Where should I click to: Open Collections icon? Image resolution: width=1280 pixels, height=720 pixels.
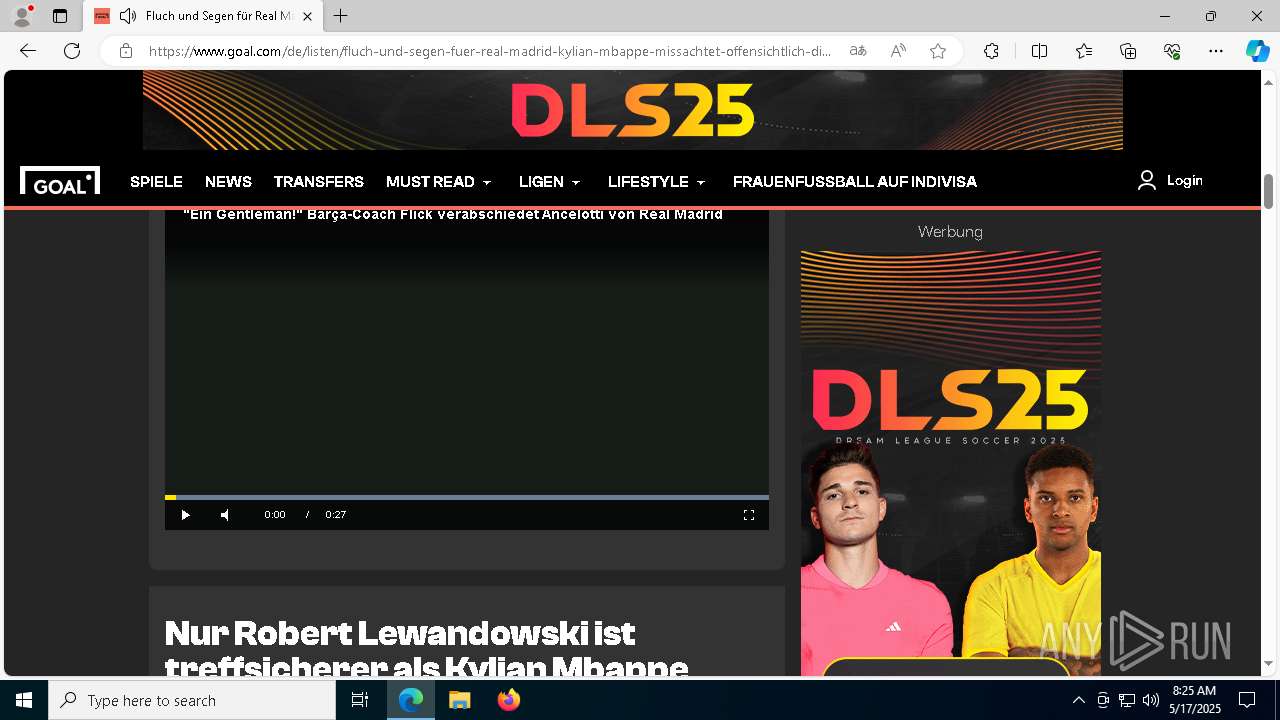click(1128, 51)
